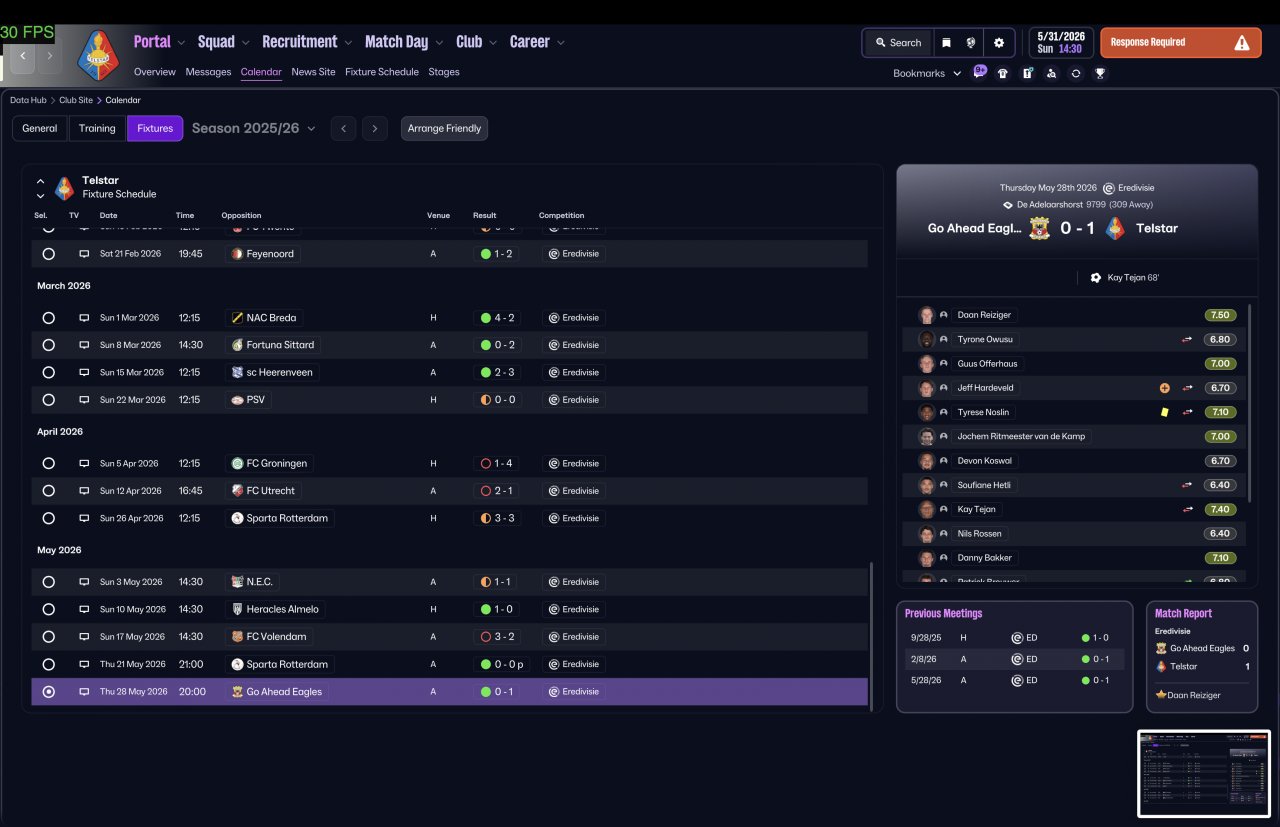Open the shirt bookmark icon

click(x=1003, y=73)
